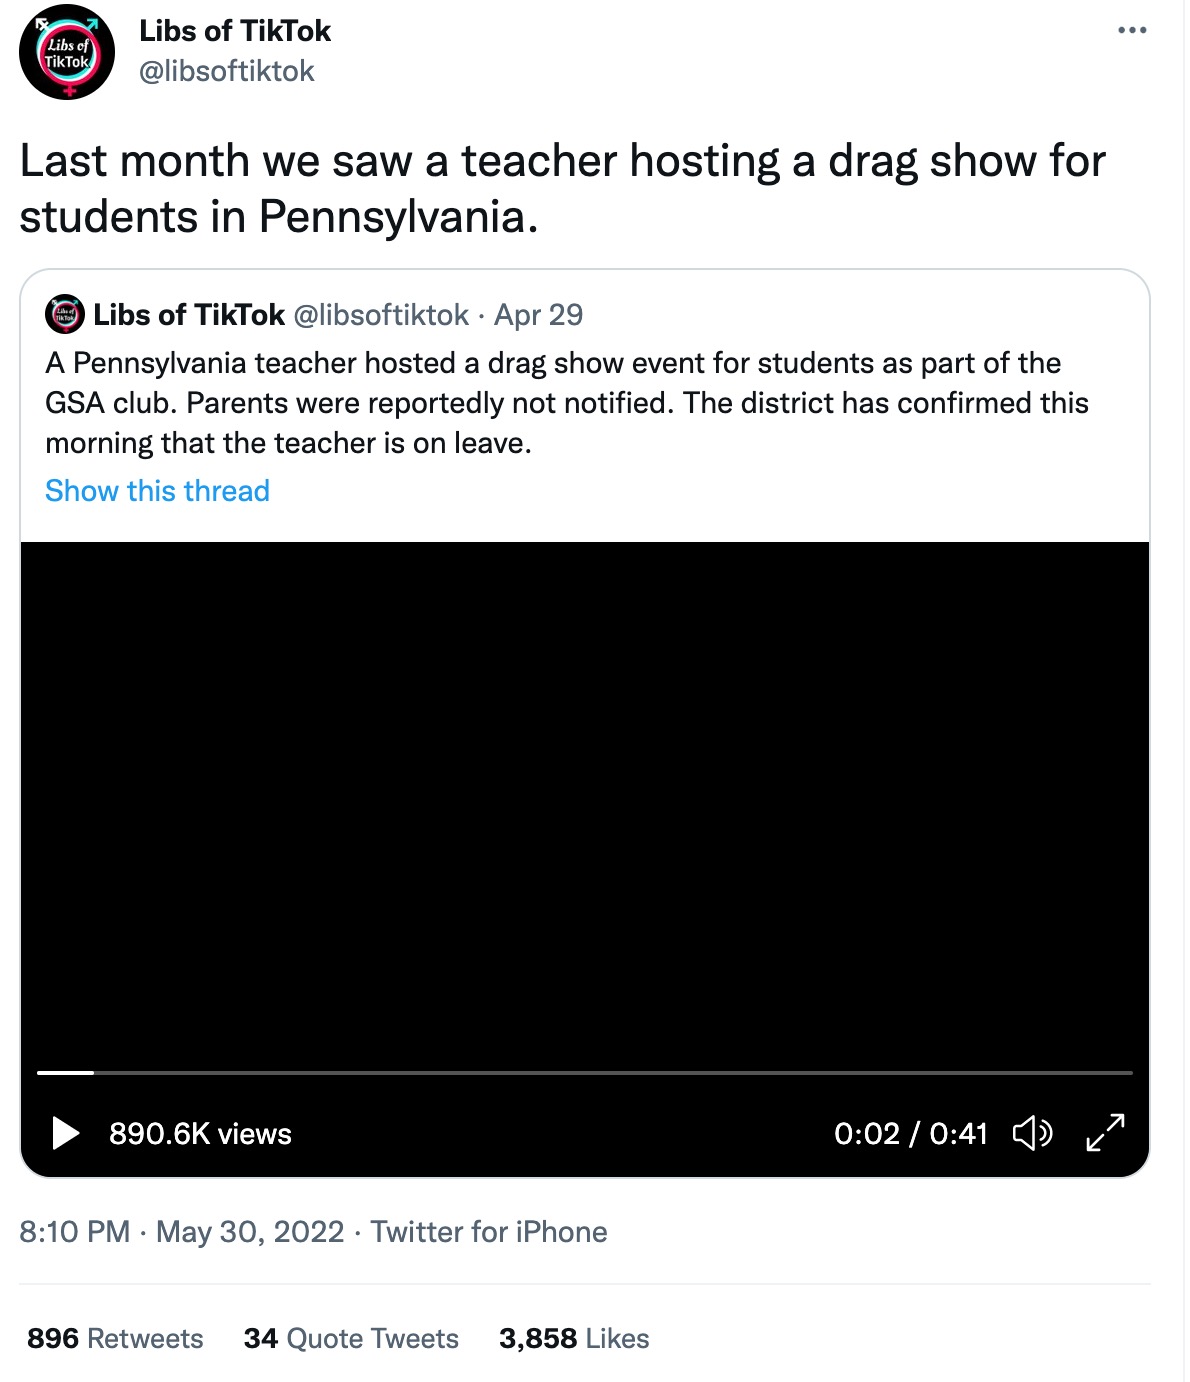Viewport: 1190px width, 1382px height.
Task: Open the three-dot more options menu
Action: tap(1132, 31)
